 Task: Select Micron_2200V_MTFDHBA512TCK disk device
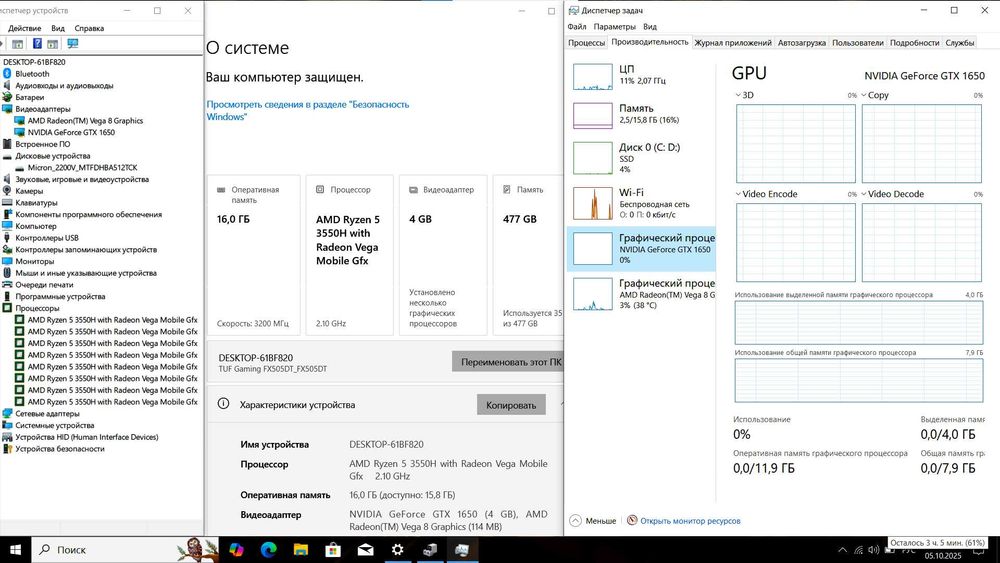click(x=82, y=168)
